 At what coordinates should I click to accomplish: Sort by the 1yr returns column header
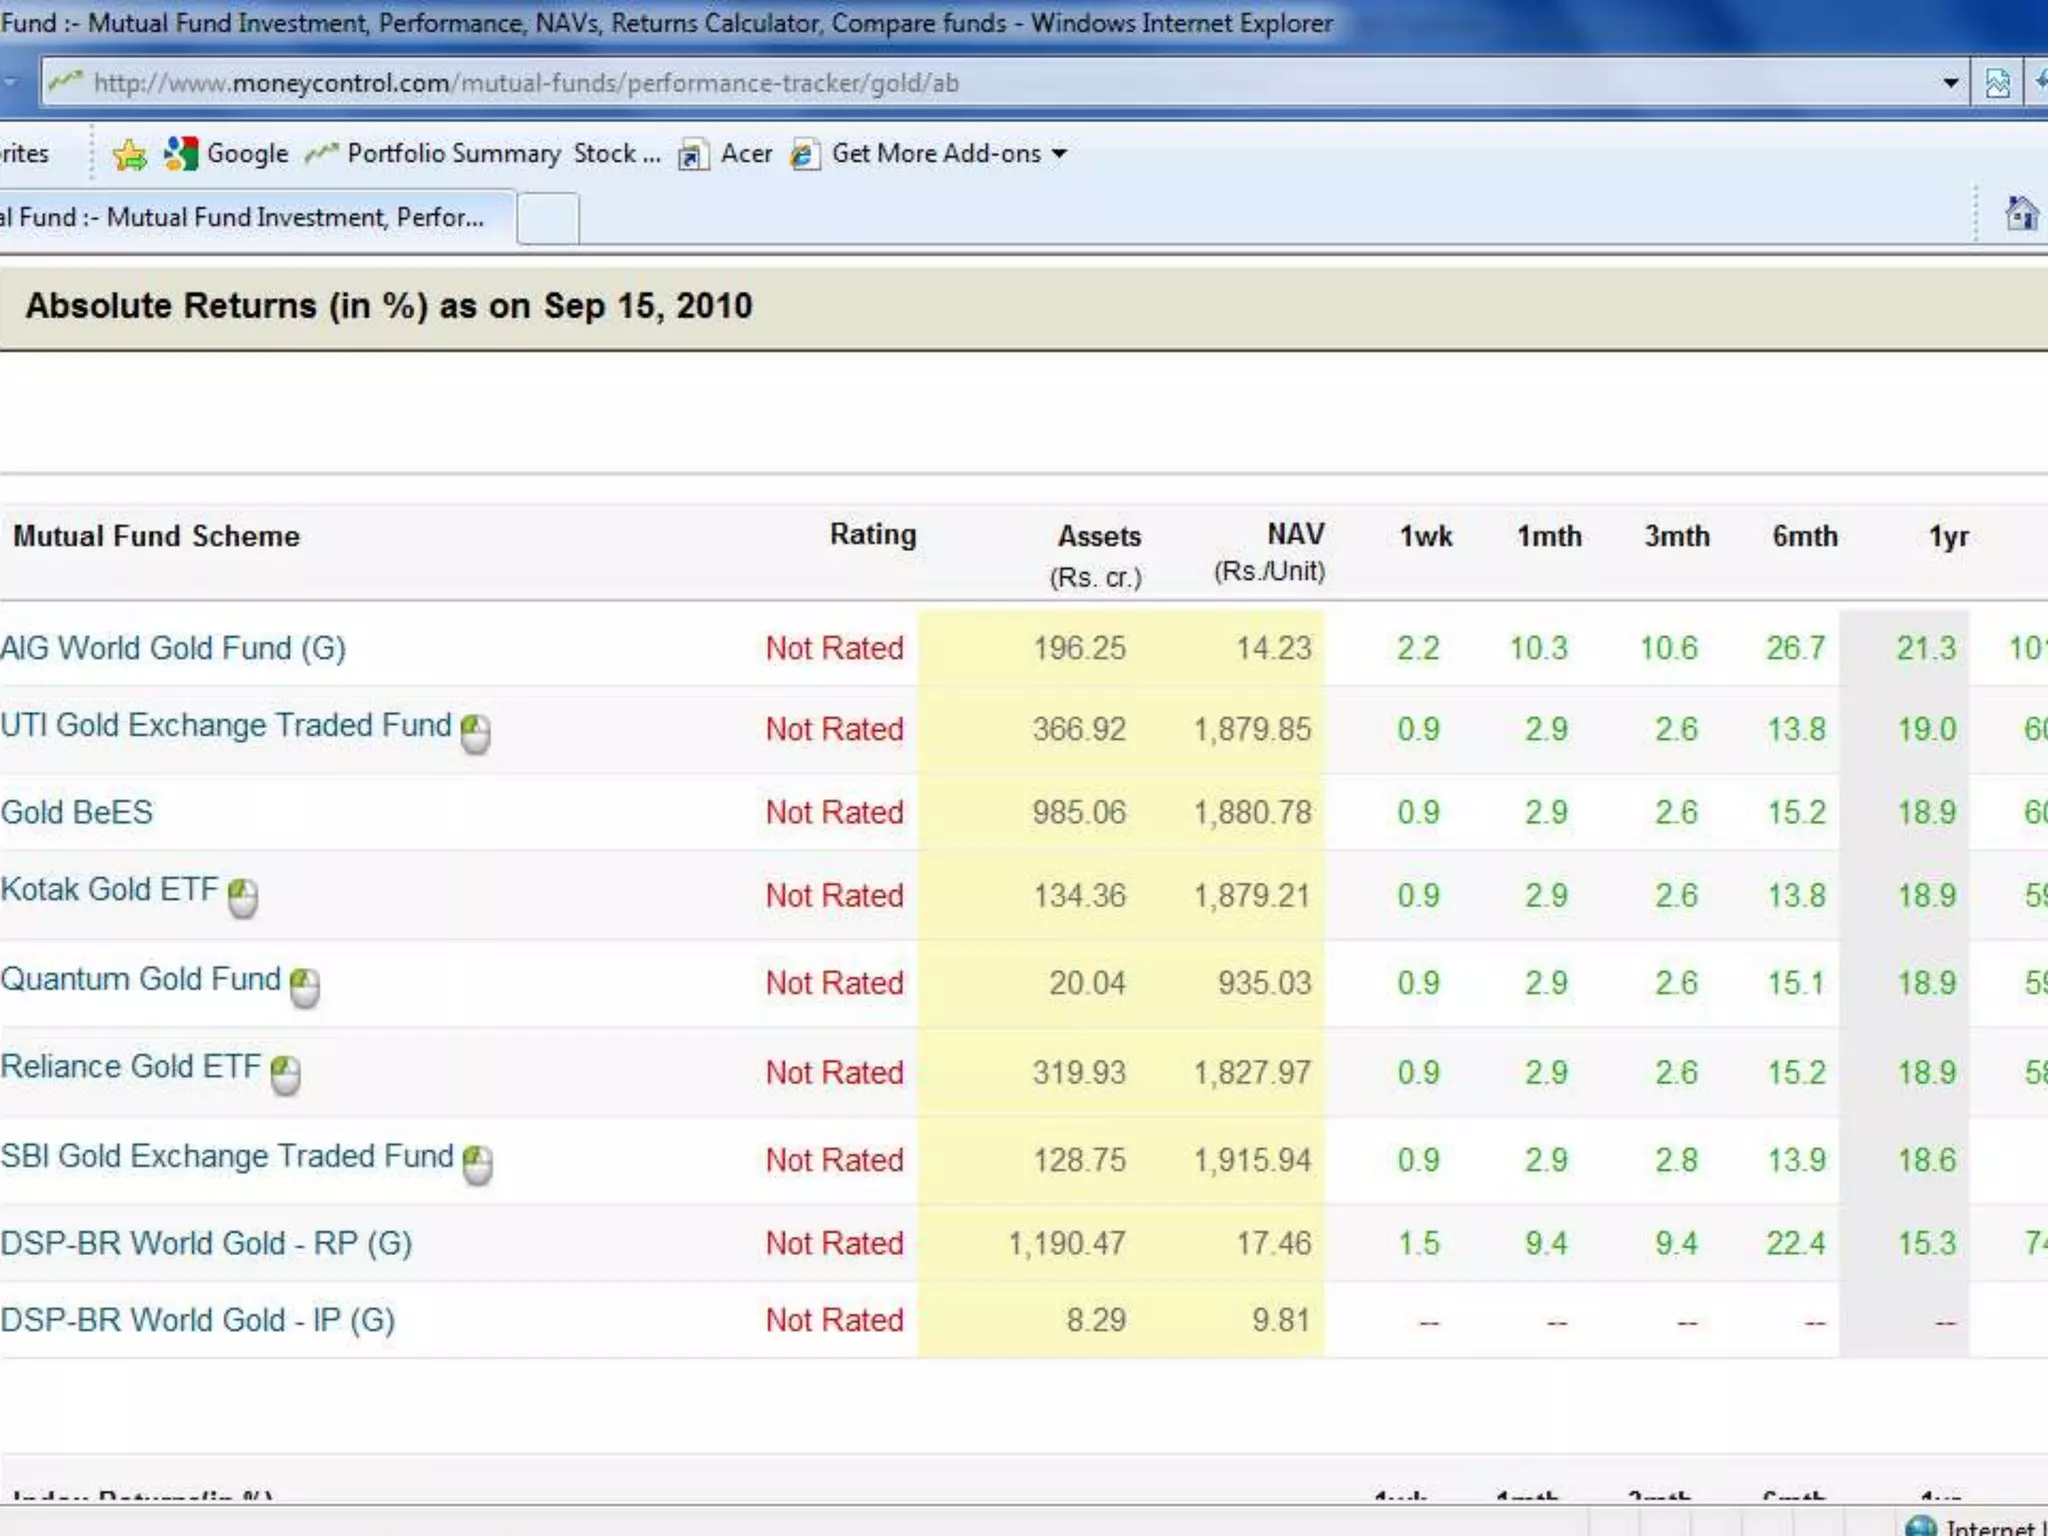pos(1948,537)
